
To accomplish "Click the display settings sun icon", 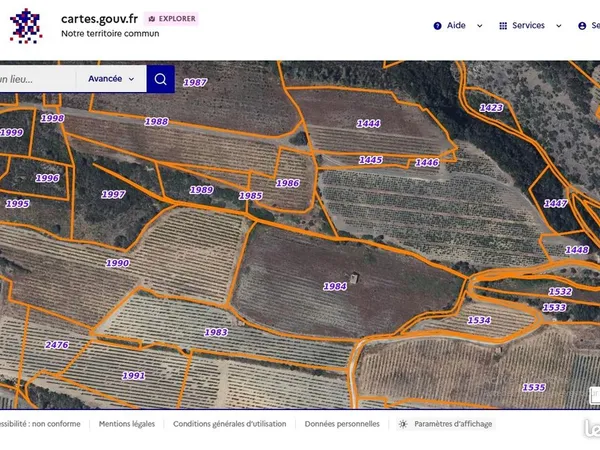I will tap(403, 424).
